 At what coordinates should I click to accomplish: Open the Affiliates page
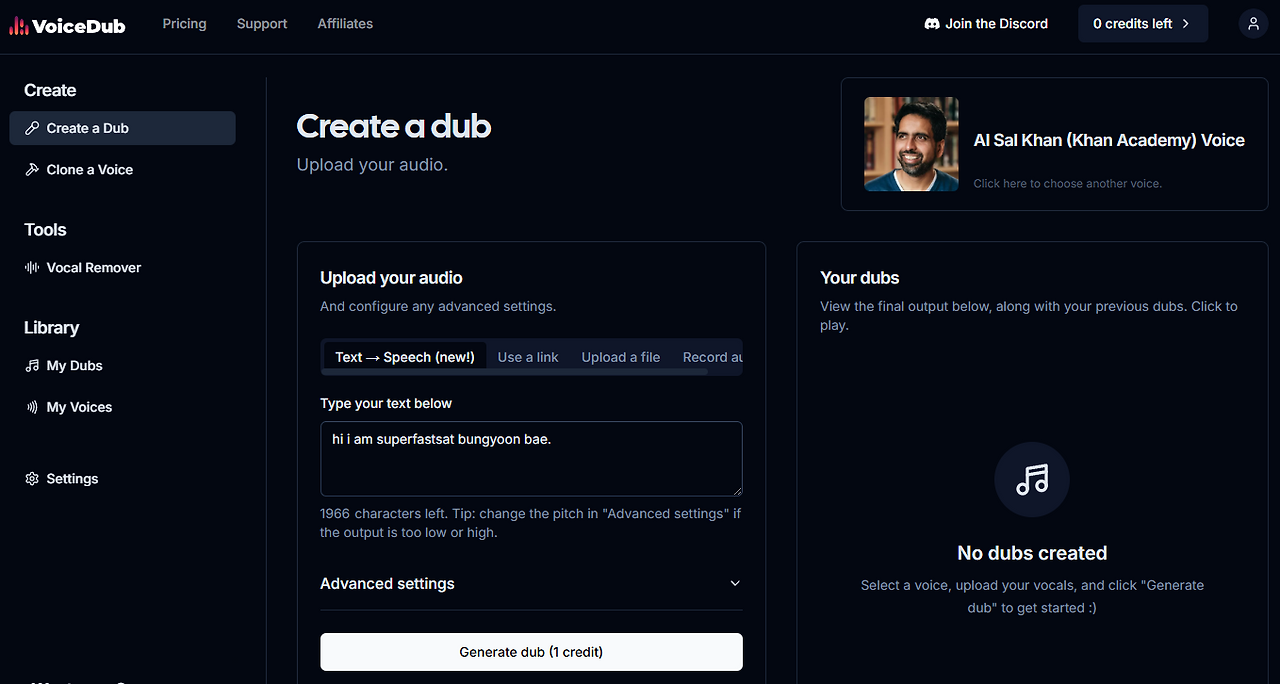pos(345,24)
